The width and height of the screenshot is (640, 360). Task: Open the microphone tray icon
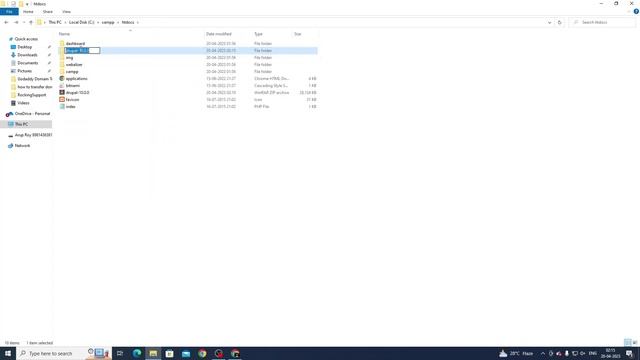point(567,353)
